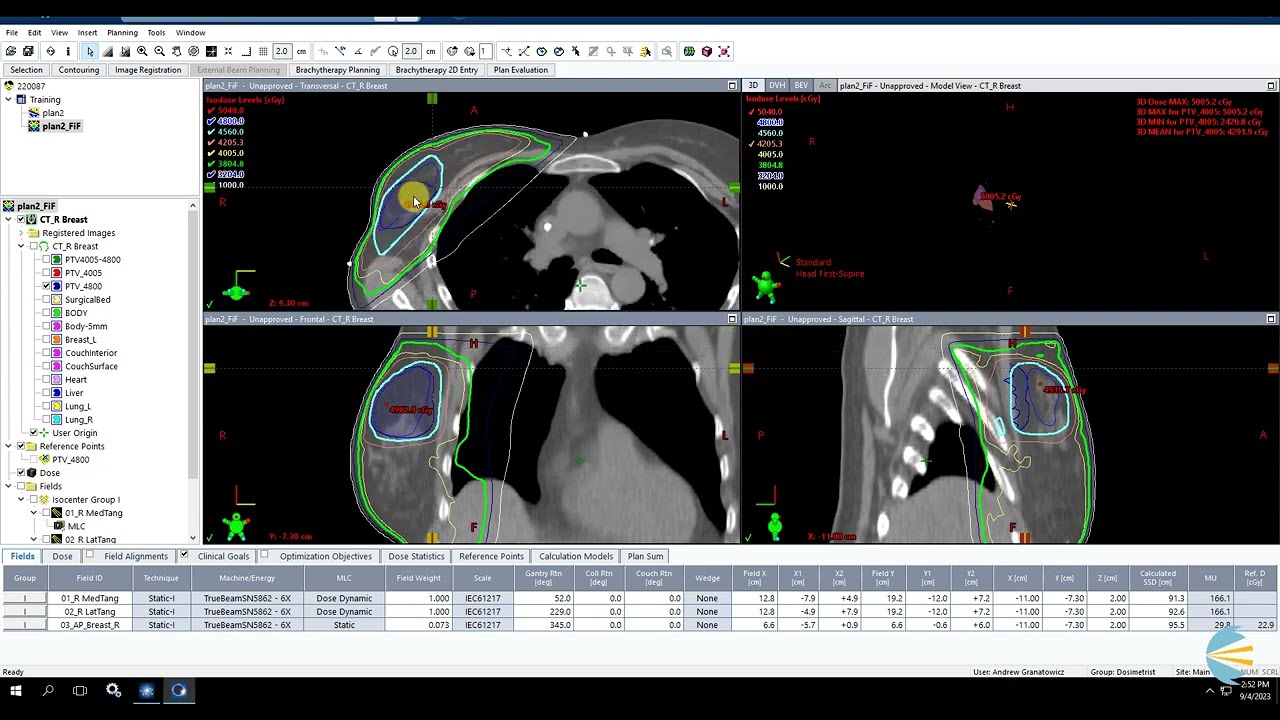The height and width of the screenshot is (720, 1280).
Task: Click the Task View taskbar icon
Action: point(80,690)
